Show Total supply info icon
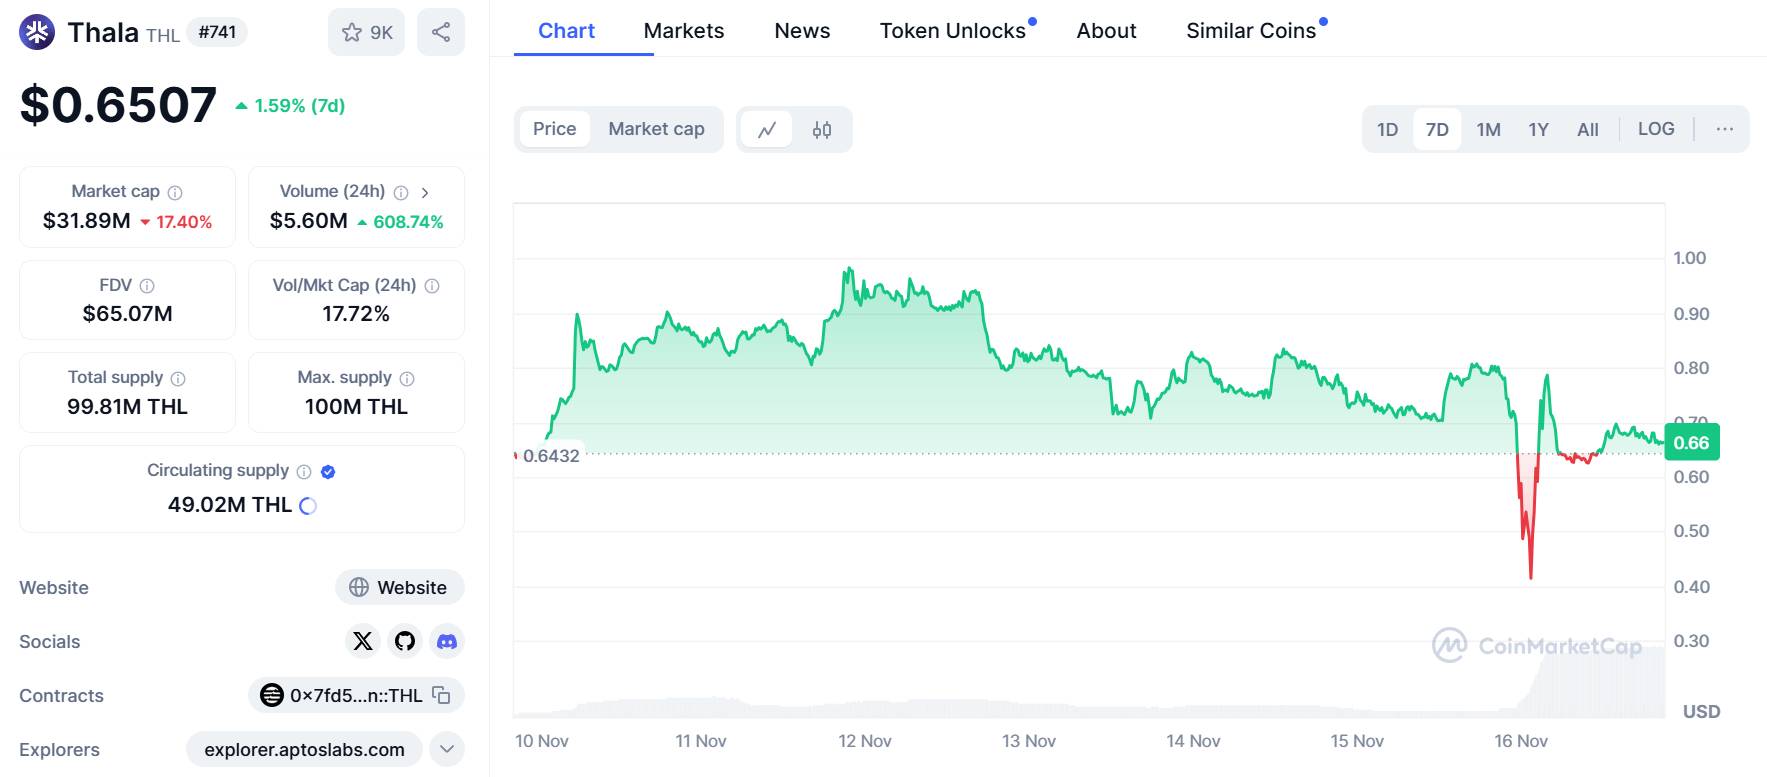Screen dimensions: 1767x777 pyautogui.click(x=178, y=378)
